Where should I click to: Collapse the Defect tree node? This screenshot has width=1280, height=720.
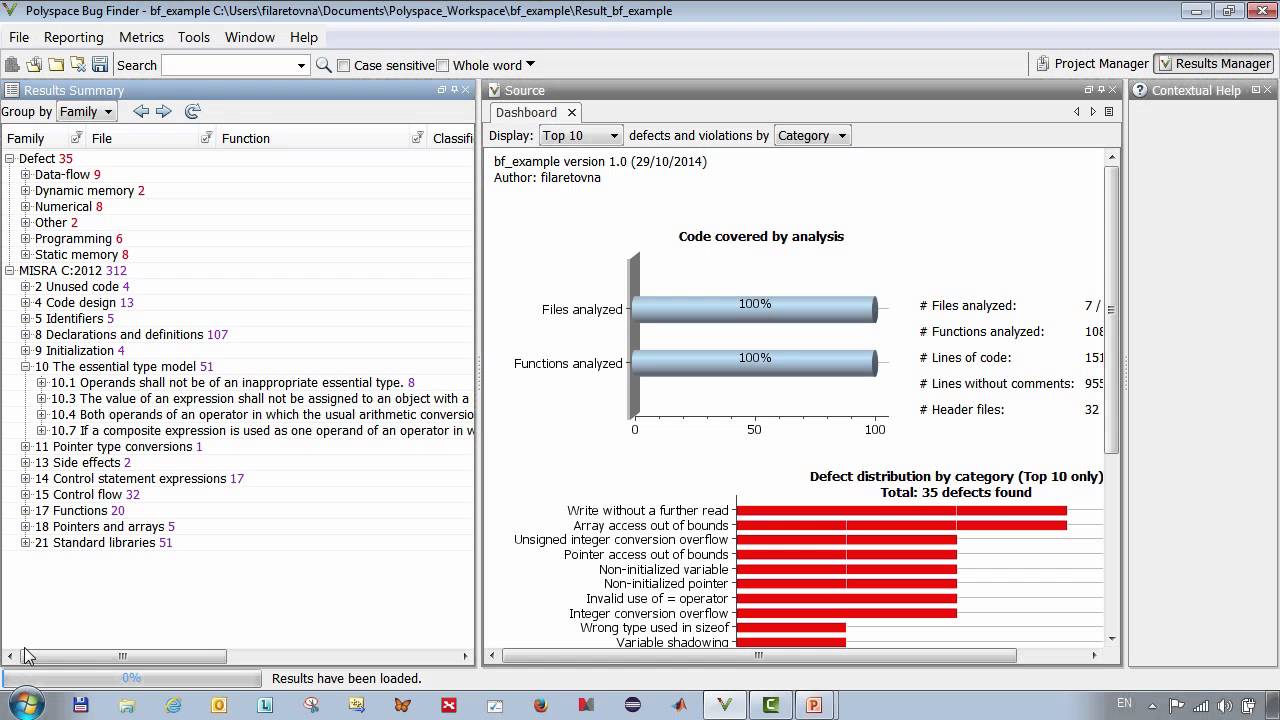10,159
